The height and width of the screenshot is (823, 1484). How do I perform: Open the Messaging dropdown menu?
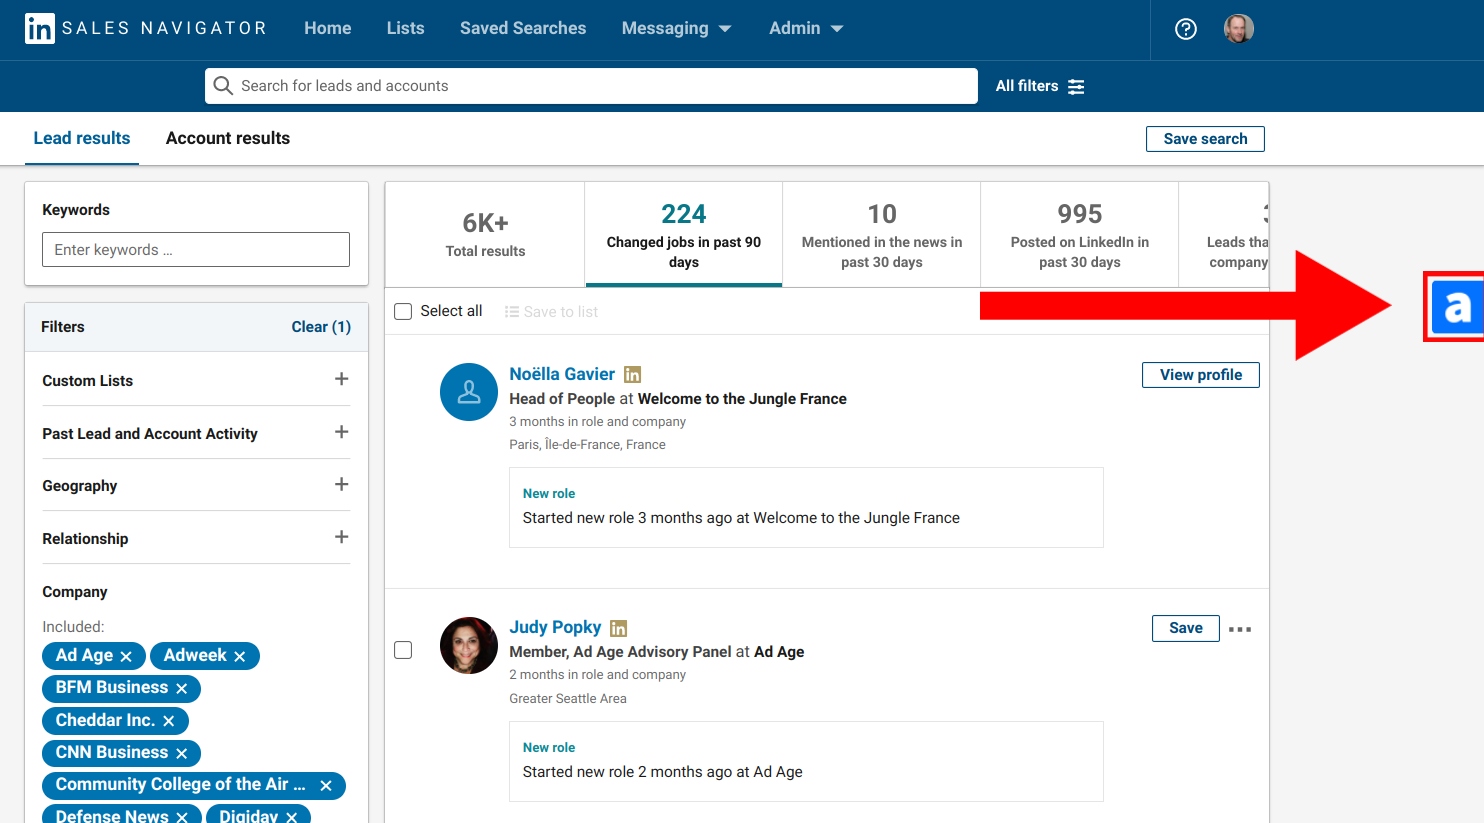676,28
